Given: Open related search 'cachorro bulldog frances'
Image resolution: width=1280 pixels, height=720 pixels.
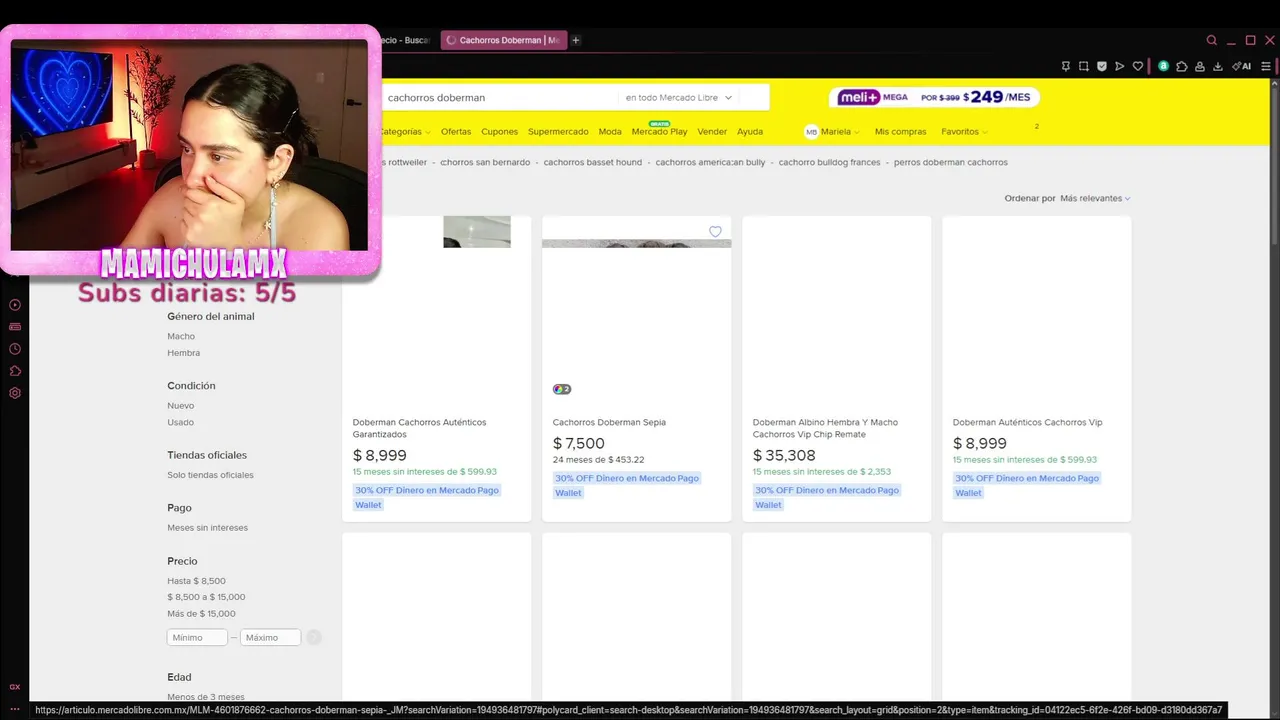Looking at the screenshot, I should tap(830, 162).
